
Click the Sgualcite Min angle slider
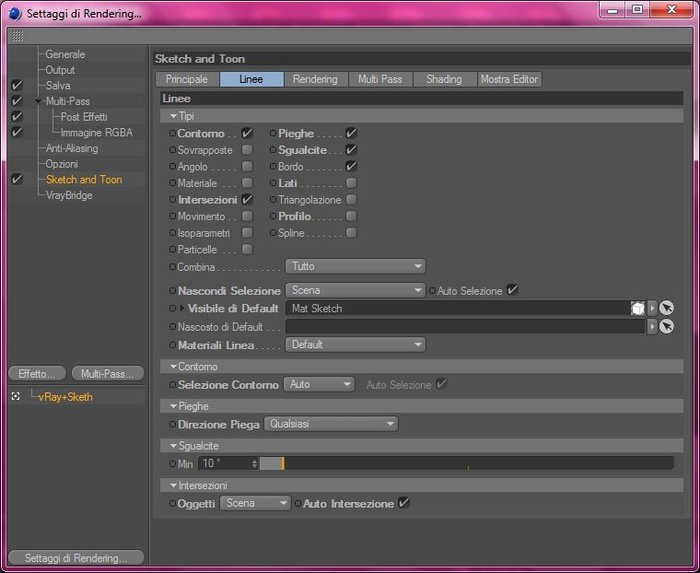(x=467, y=464)
